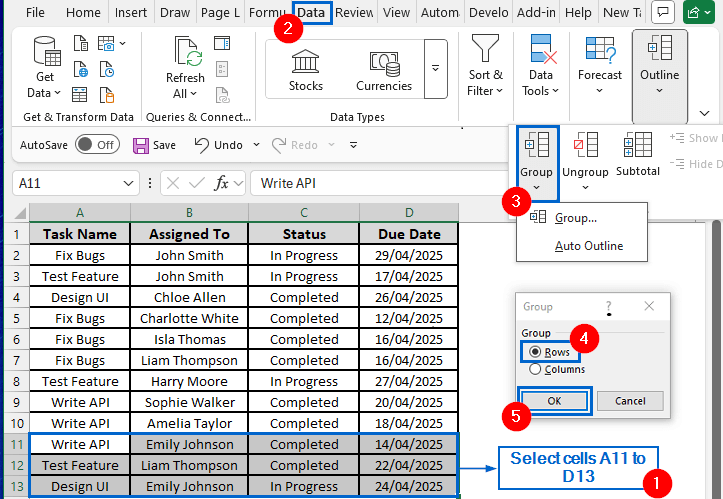Image resolution: width=723 pixels, height=499 pixels.
Task: Expand the Name Box dropdown
Action: [x=128, y=184]
